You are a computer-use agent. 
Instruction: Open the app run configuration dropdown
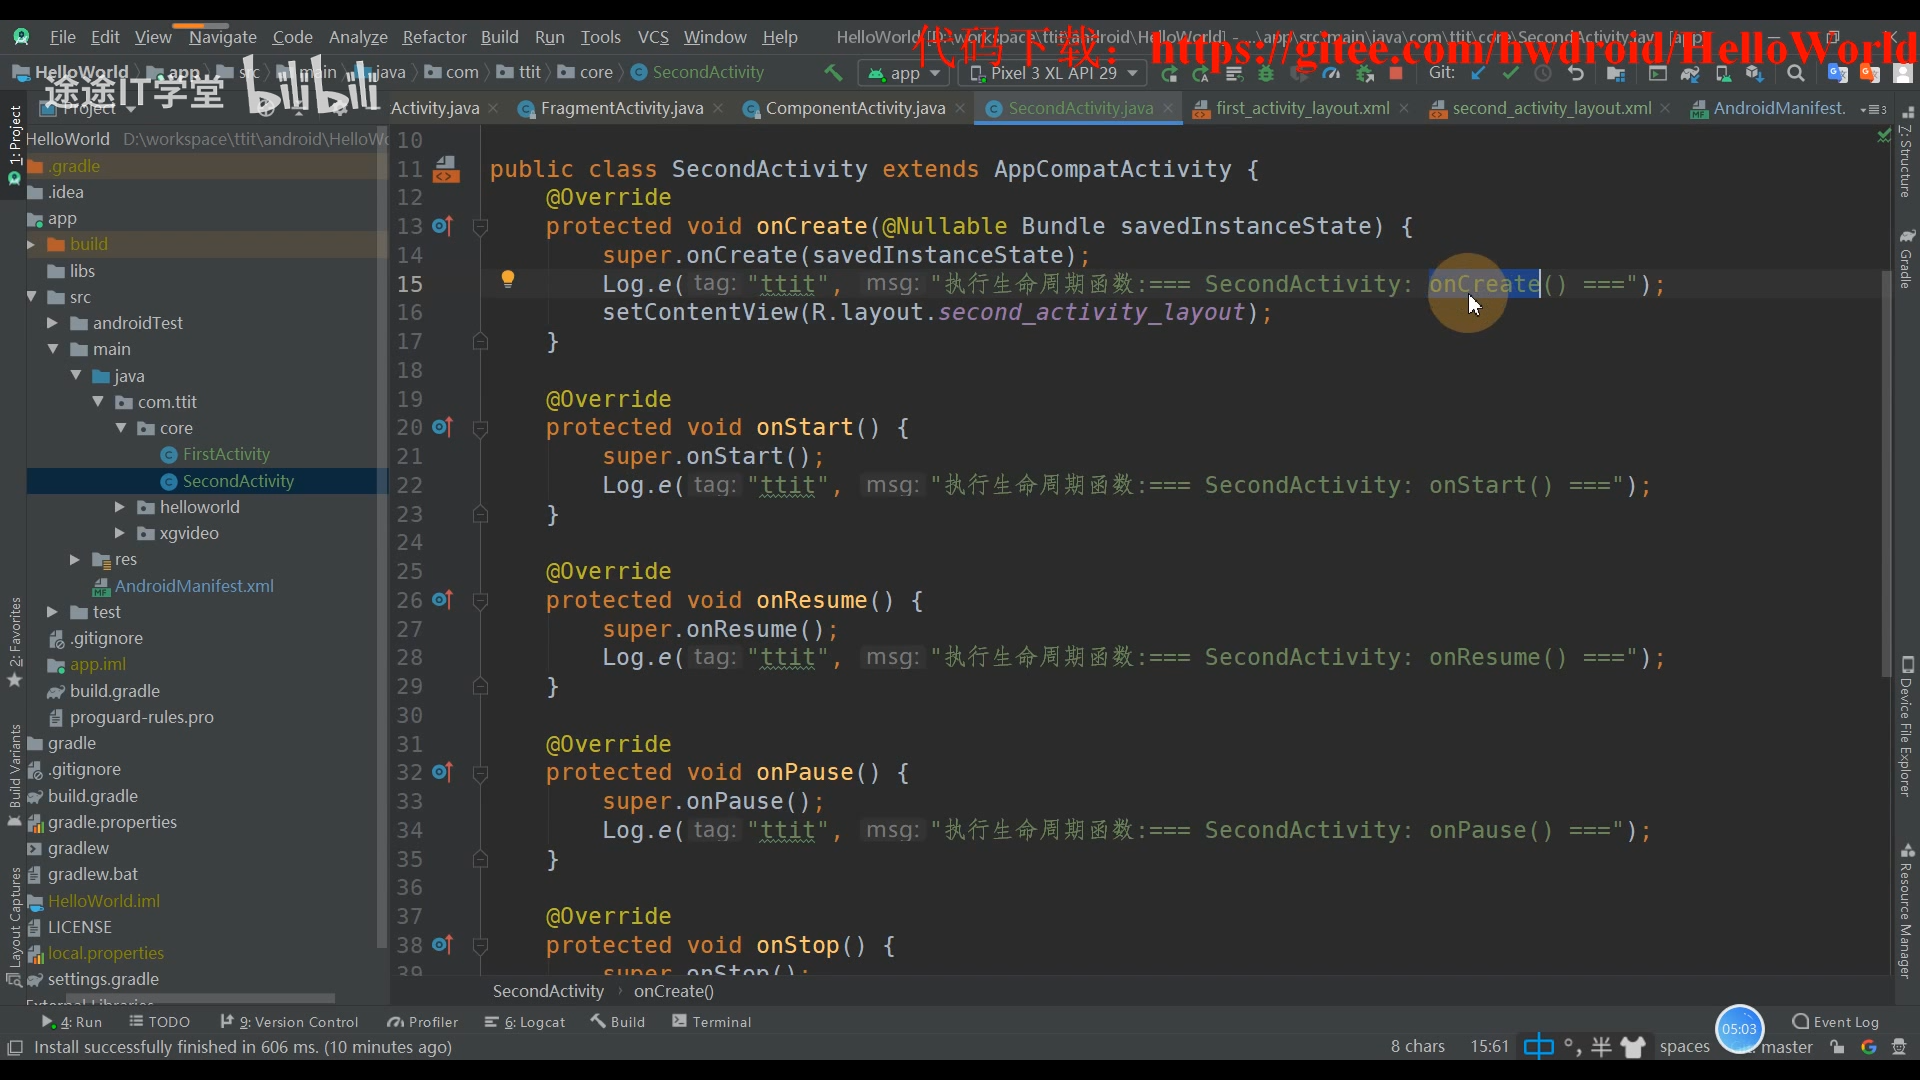point(903,73)
